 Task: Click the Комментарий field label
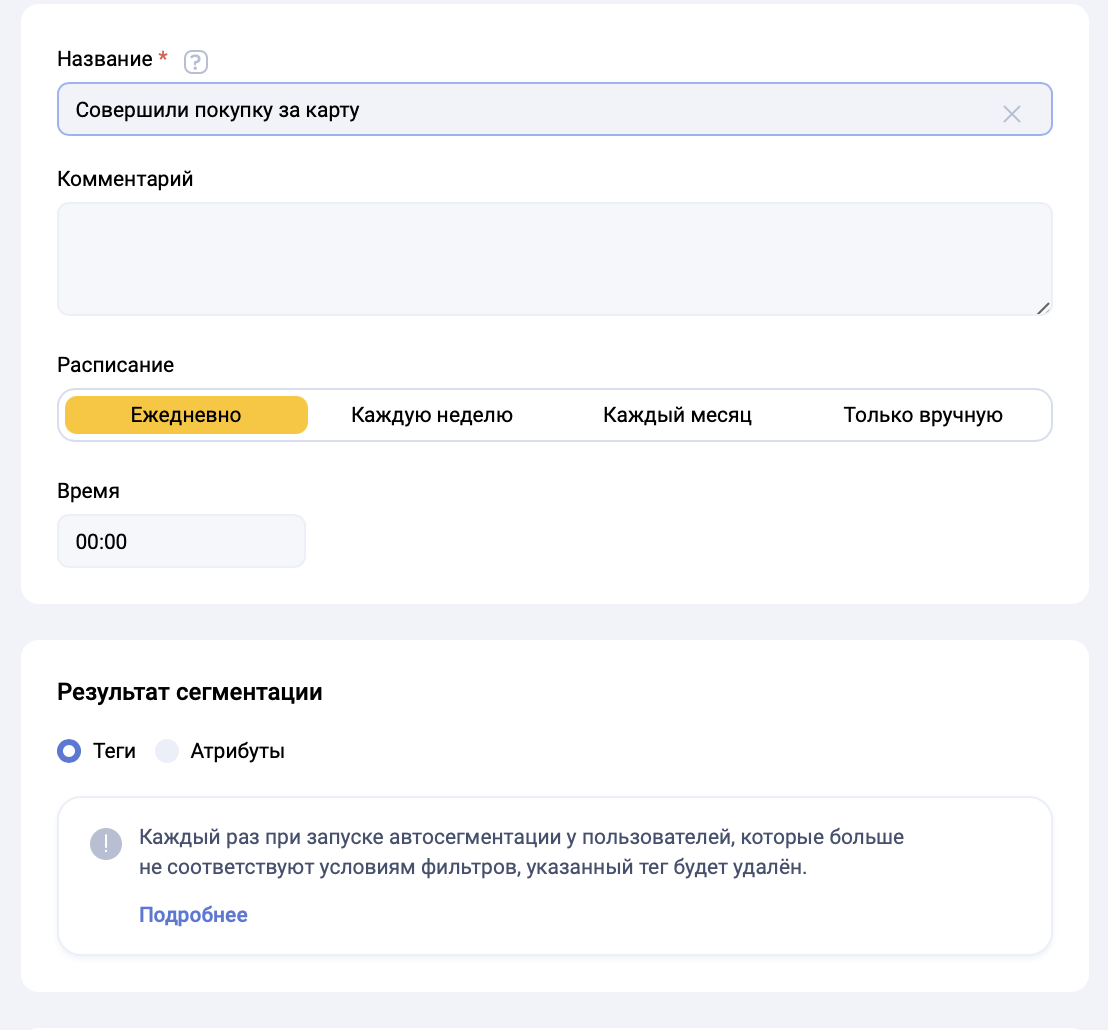point(125,179)
